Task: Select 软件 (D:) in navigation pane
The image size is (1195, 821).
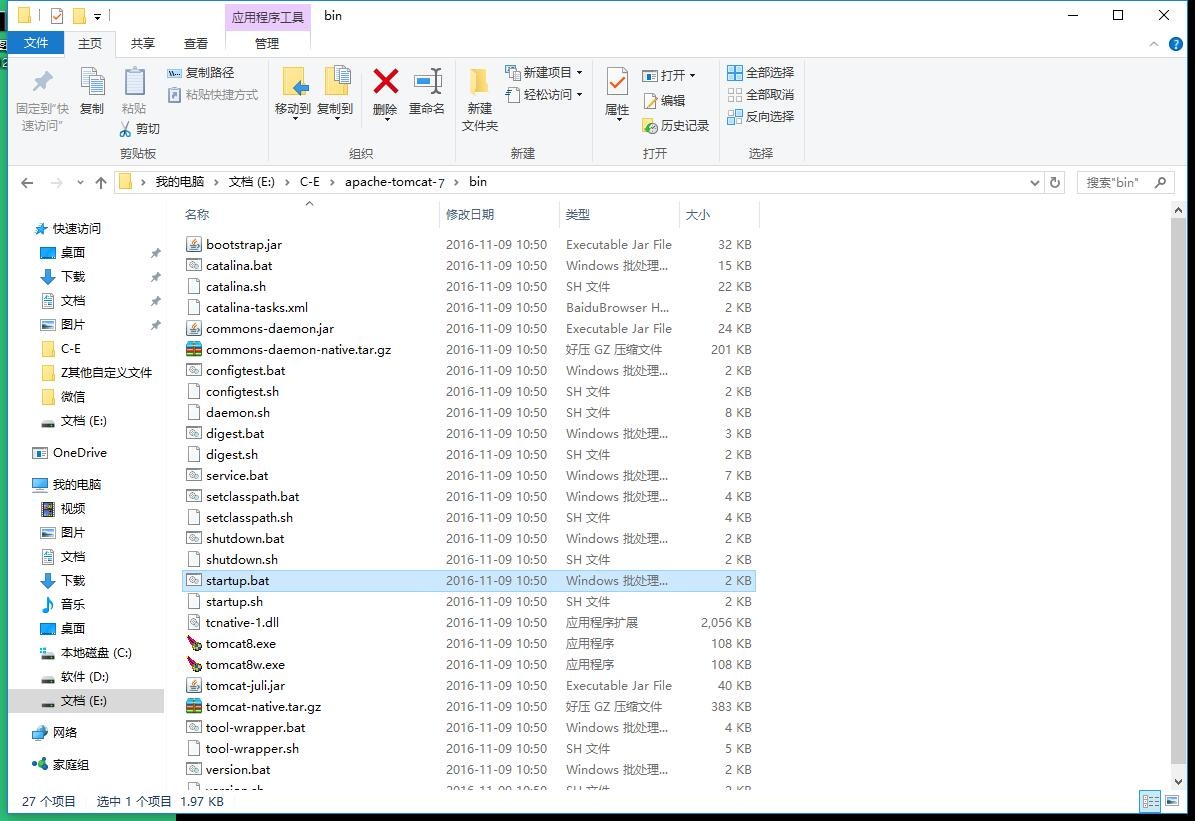Action: [x=85, y=677]
